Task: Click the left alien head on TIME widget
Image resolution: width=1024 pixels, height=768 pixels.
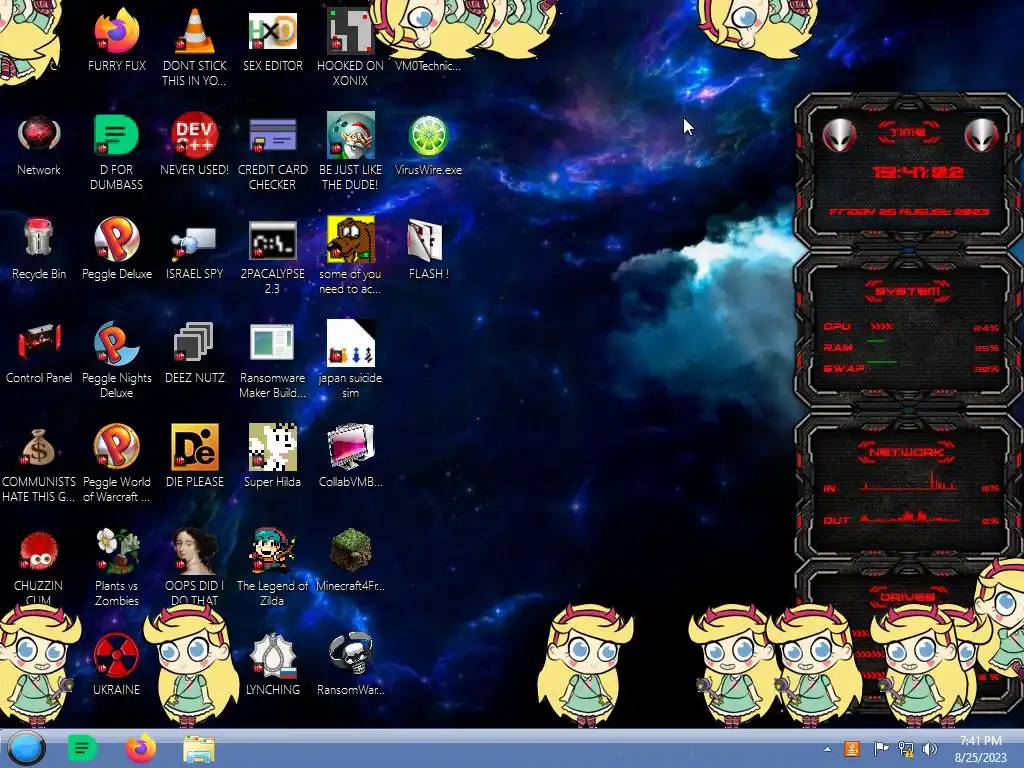Action: coord(839,136)
